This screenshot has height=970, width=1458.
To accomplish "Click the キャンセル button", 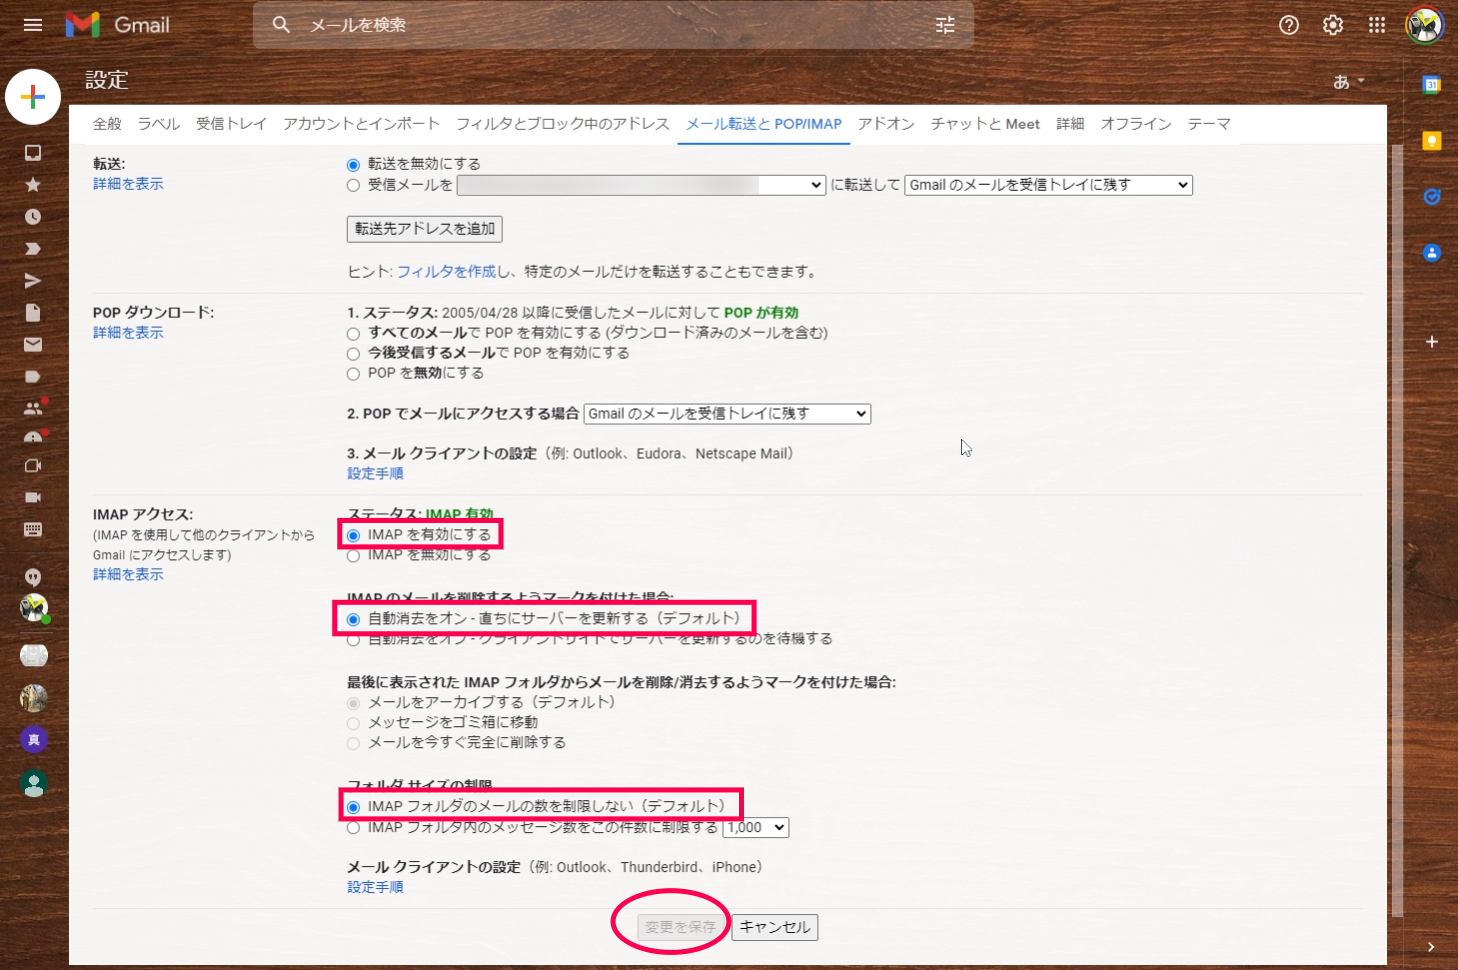I will click(x=775, y=927).
